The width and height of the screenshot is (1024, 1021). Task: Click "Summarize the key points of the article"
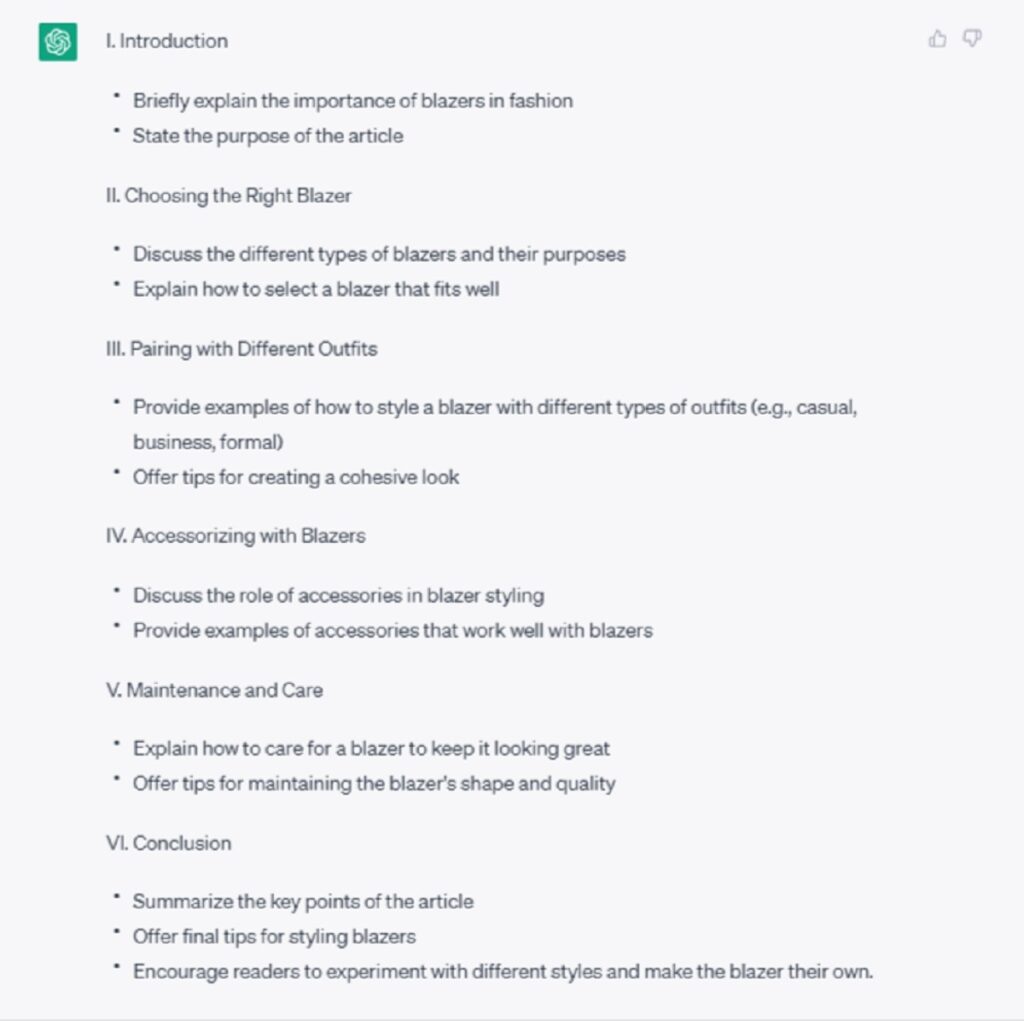303,901
